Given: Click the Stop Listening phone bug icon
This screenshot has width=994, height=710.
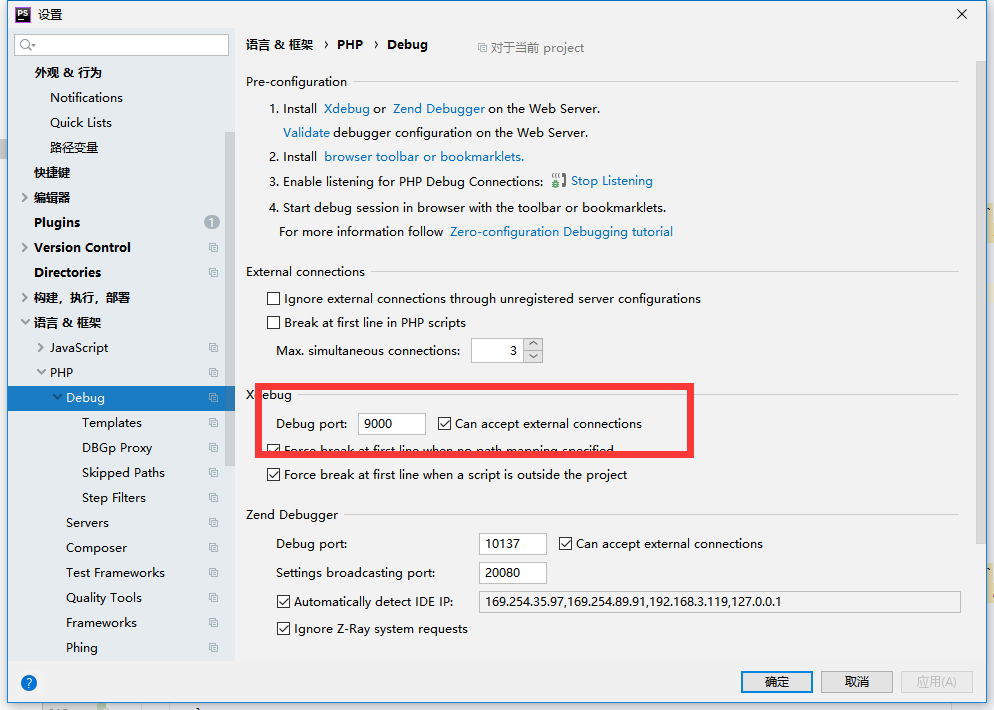Looking at the screenshot, I should click(558, 181).
